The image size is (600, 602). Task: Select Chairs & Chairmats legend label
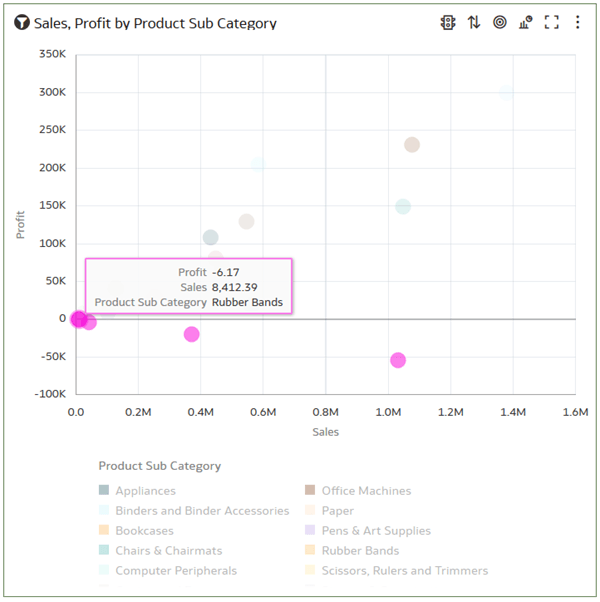point(169,551)
